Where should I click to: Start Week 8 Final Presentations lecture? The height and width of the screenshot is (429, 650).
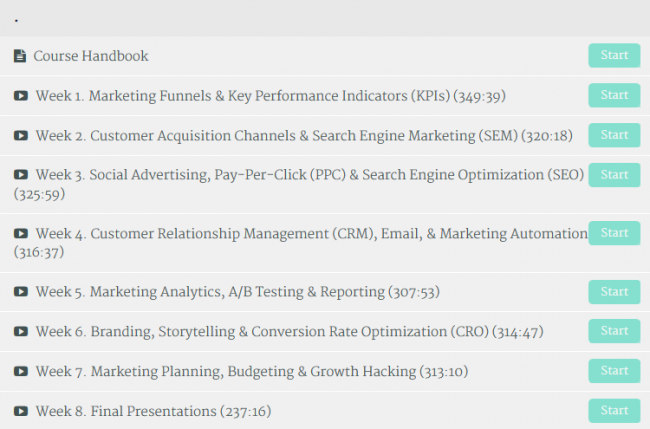[x=614, y=410]
